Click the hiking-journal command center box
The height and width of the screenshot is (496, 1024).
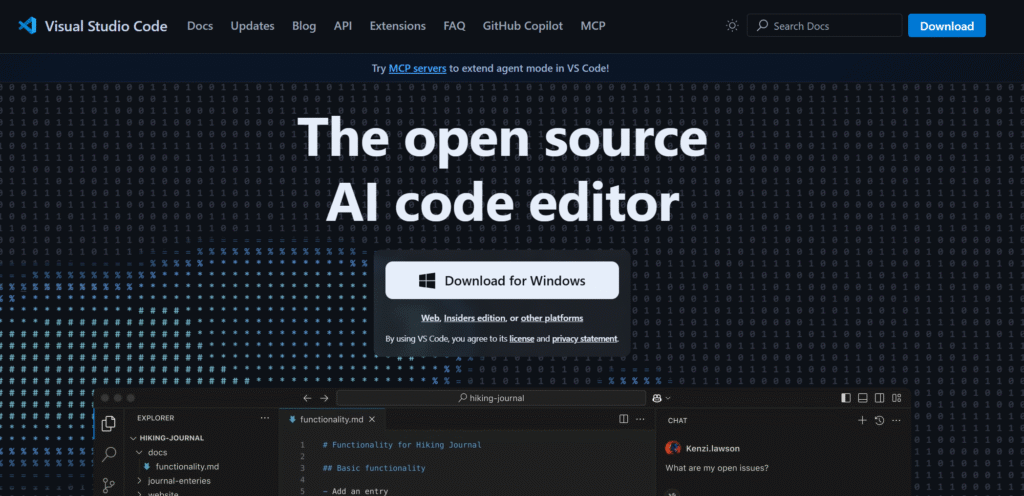pyautogui.click(x=491, y=398)
